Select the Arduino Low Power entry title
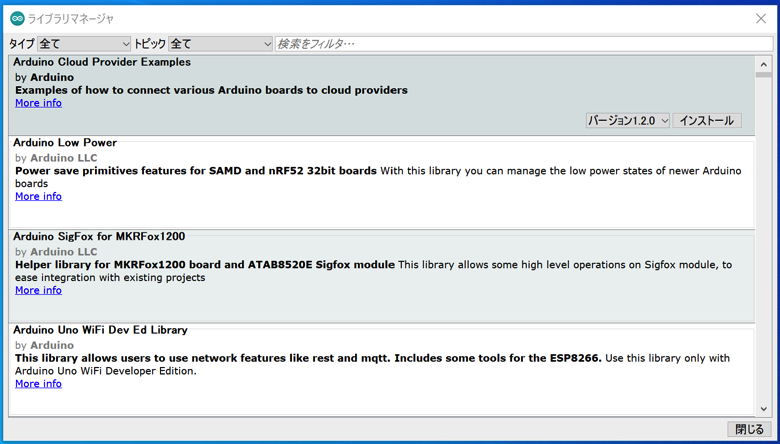The width and height of the screenshot is (780, 444). (65, 143)
